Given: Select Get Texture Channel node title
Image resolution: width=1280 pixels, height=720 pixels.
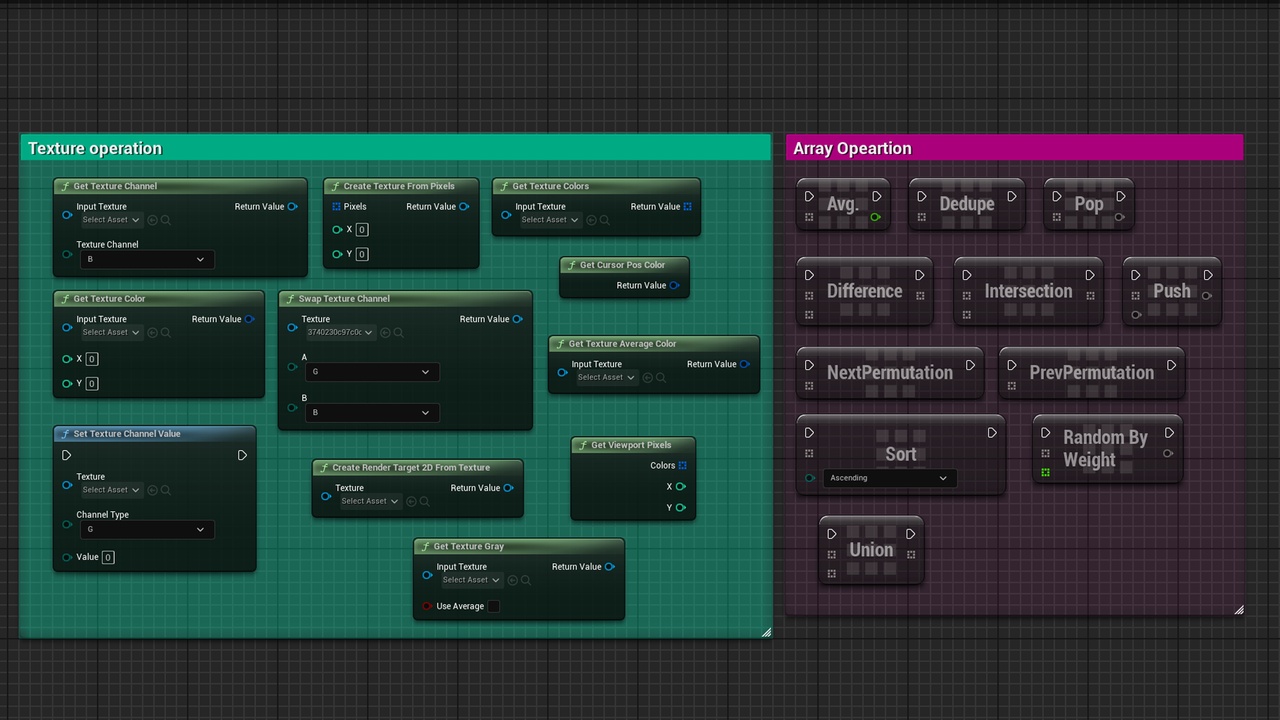Looking at the screenshot, I should (x=115, y=186).
